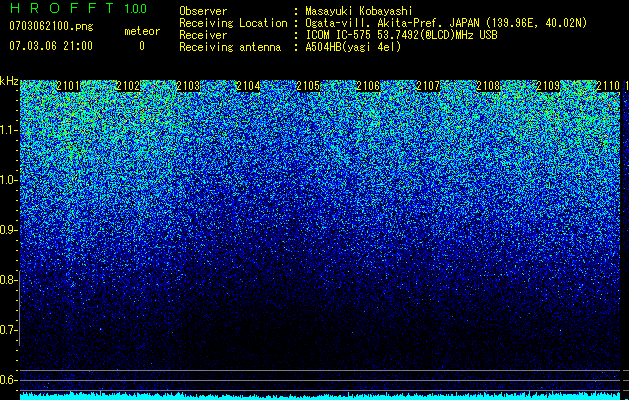
Task: Click the 2102 time marker
Action: click(x=128, y=86)
